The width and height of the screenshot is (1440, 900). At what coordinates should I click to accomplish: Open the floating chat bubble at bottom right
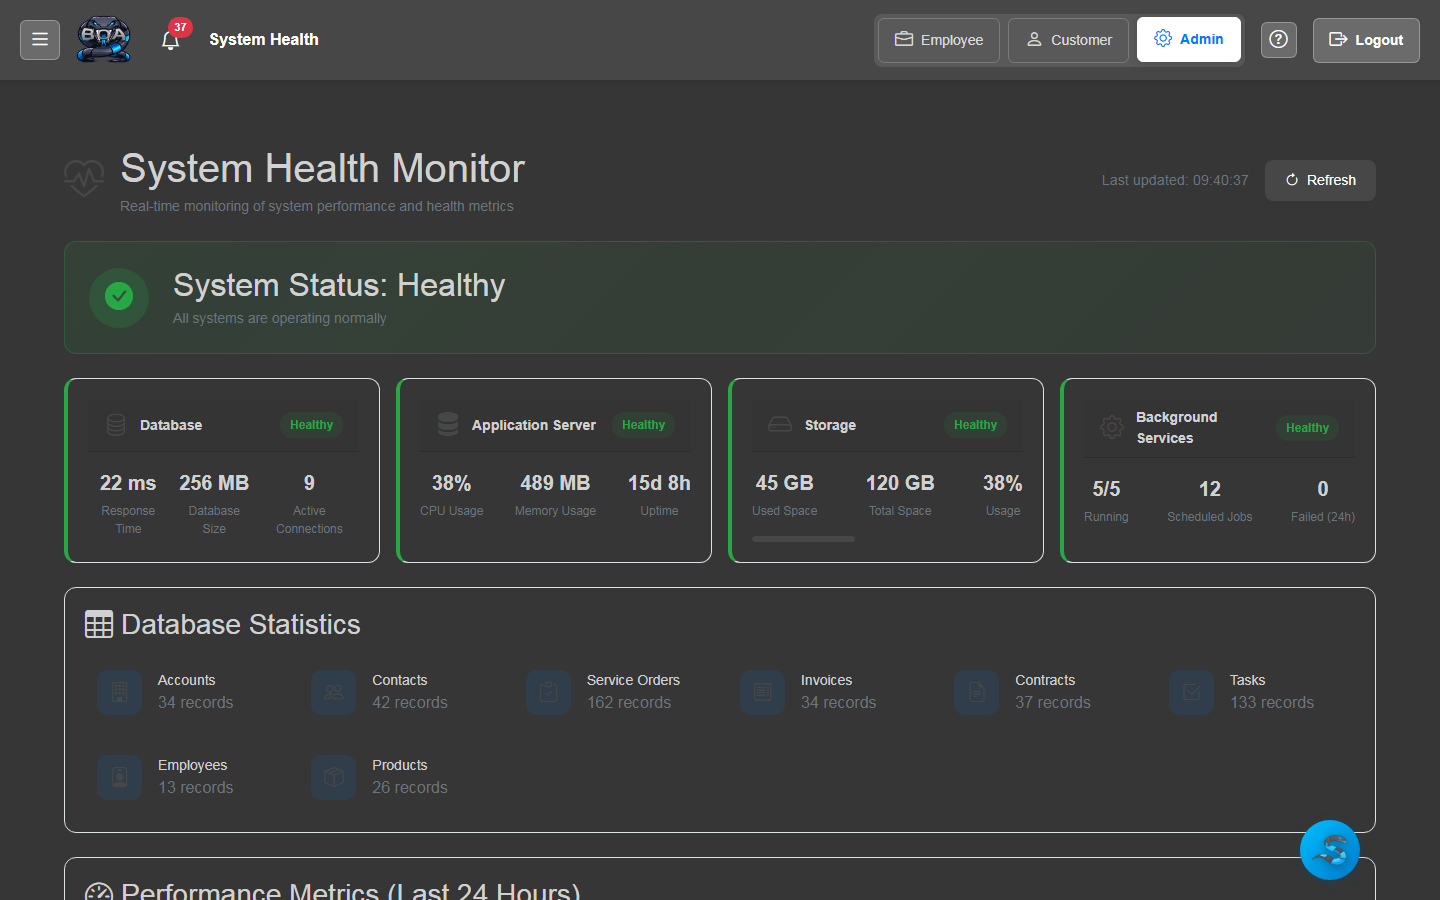[x=1330, y=850]
